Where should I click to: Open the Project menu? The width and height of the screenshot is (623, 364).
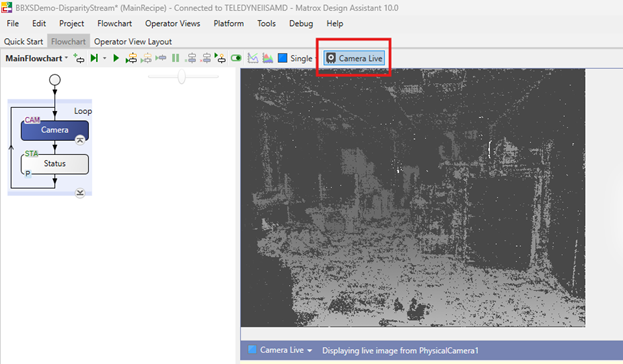pos(72,23)
